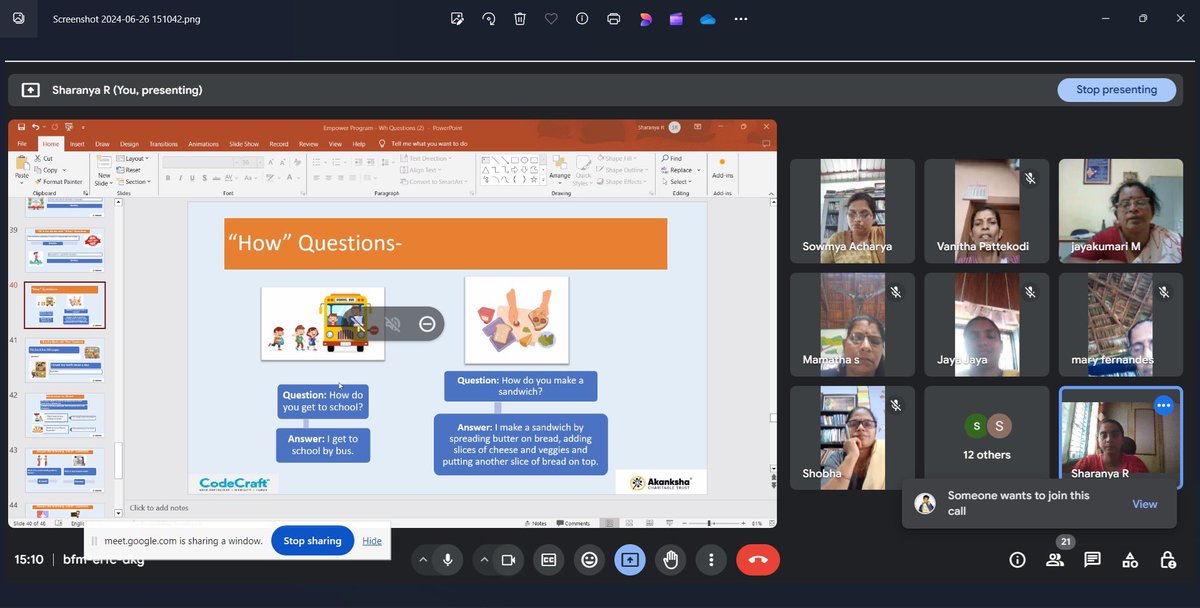Click the 12 others participants tile

pos(987,438)
